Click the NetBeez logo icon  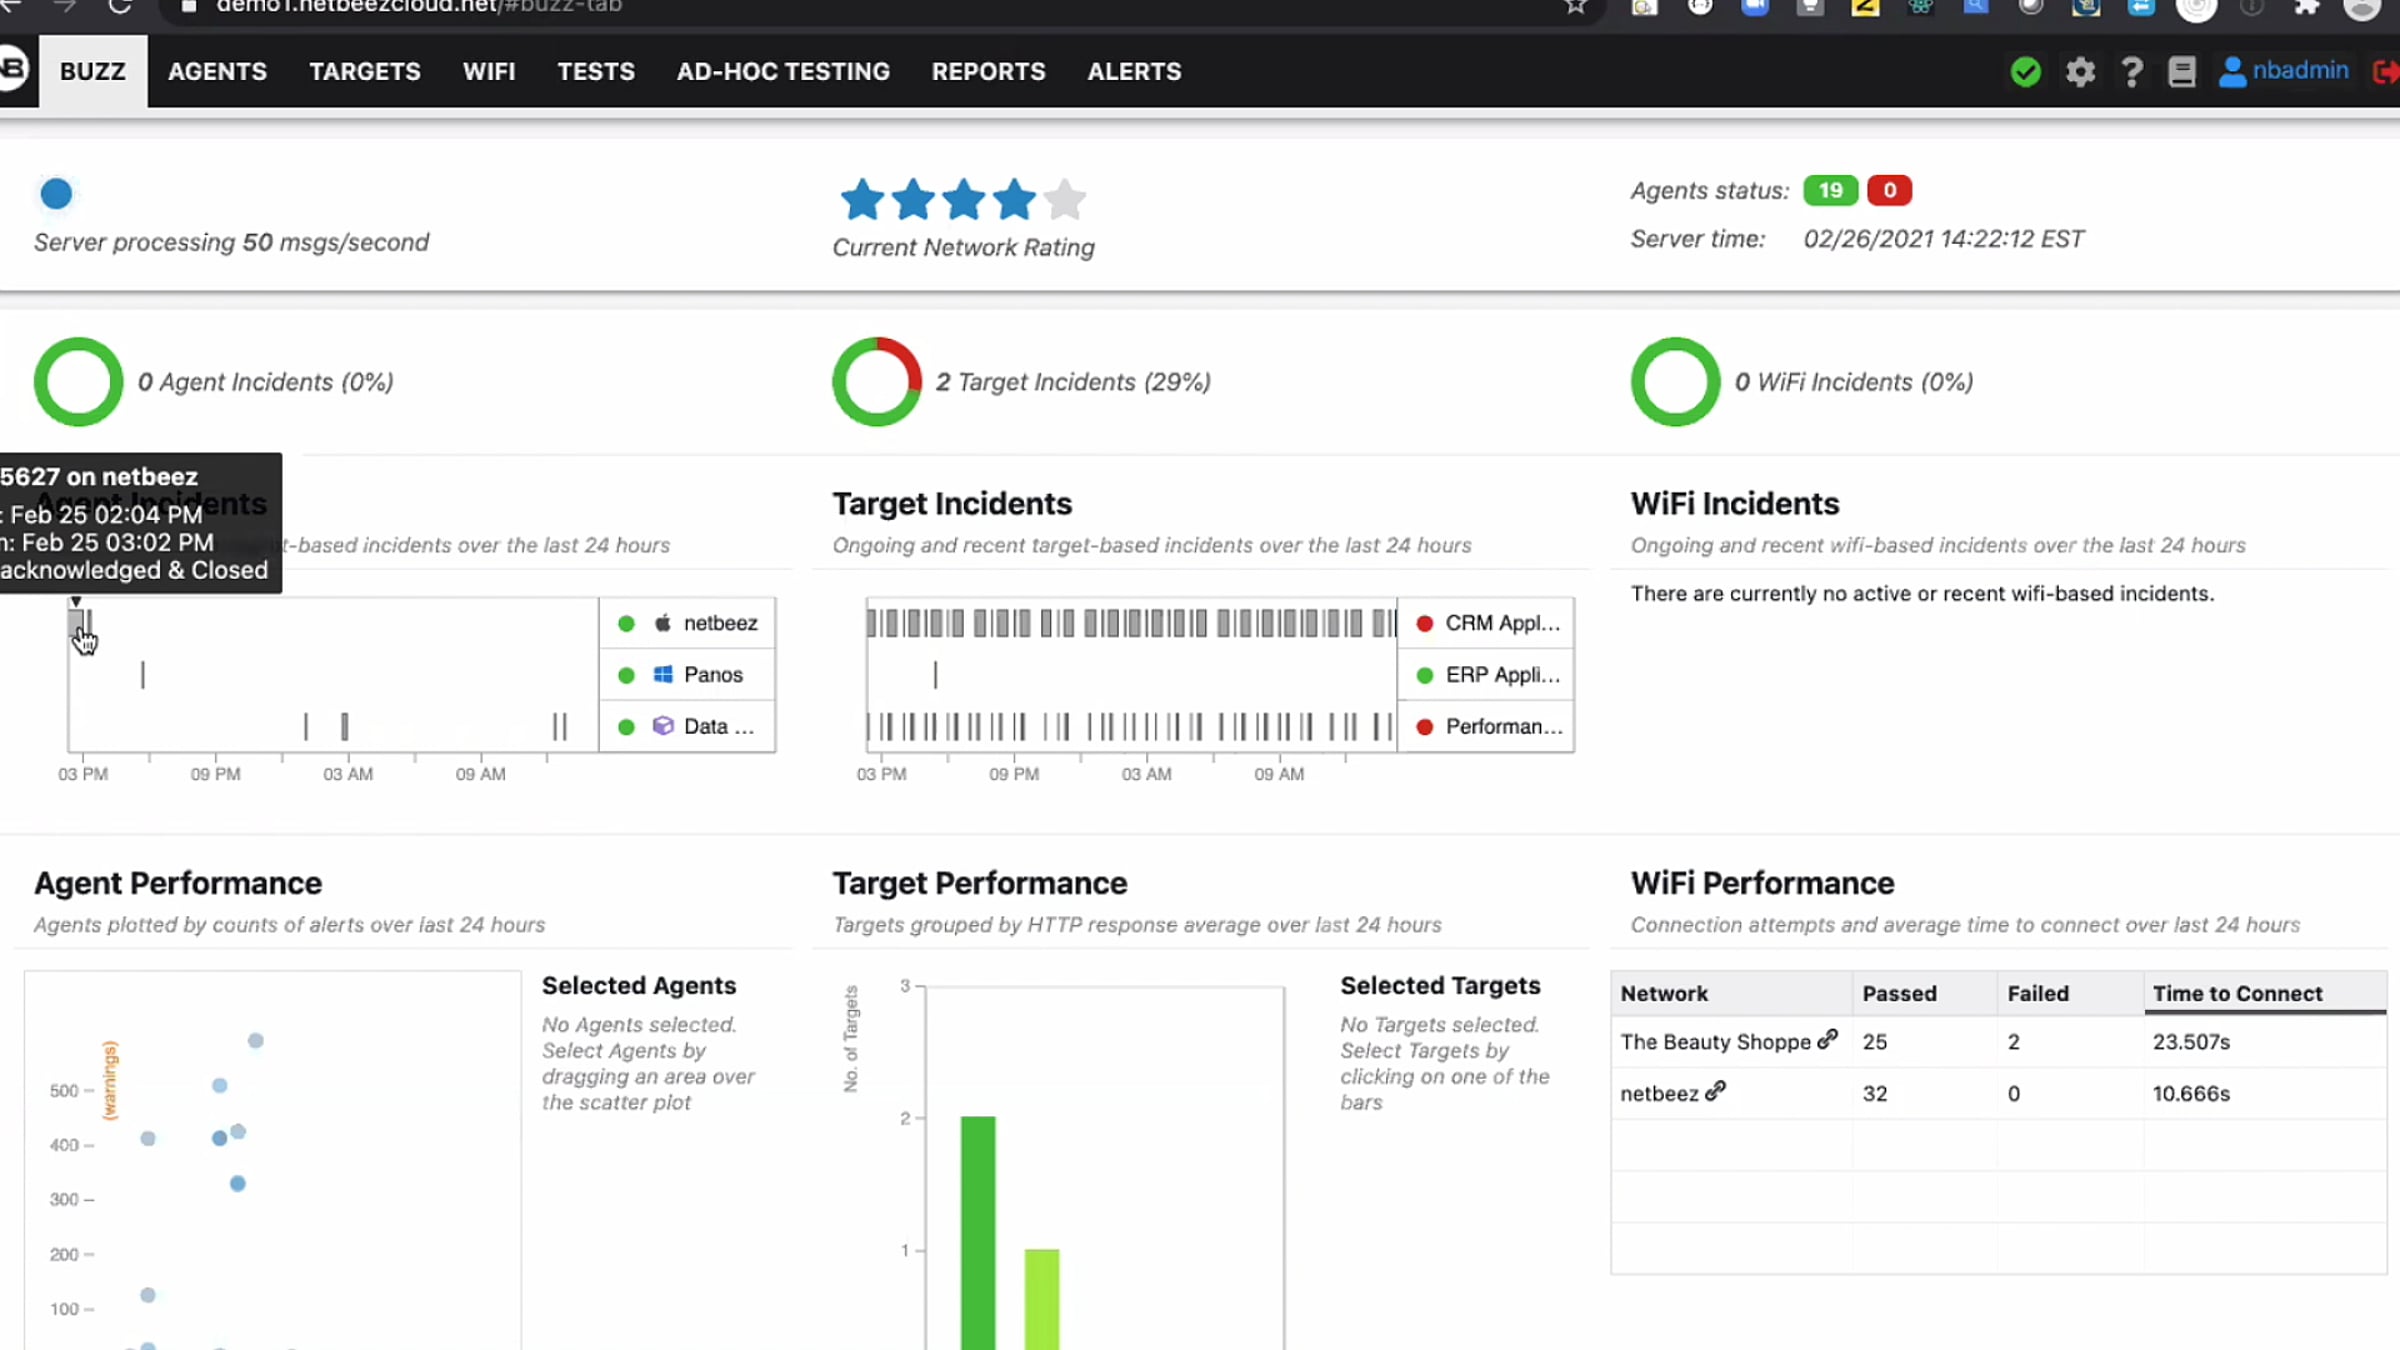(14, 68)
